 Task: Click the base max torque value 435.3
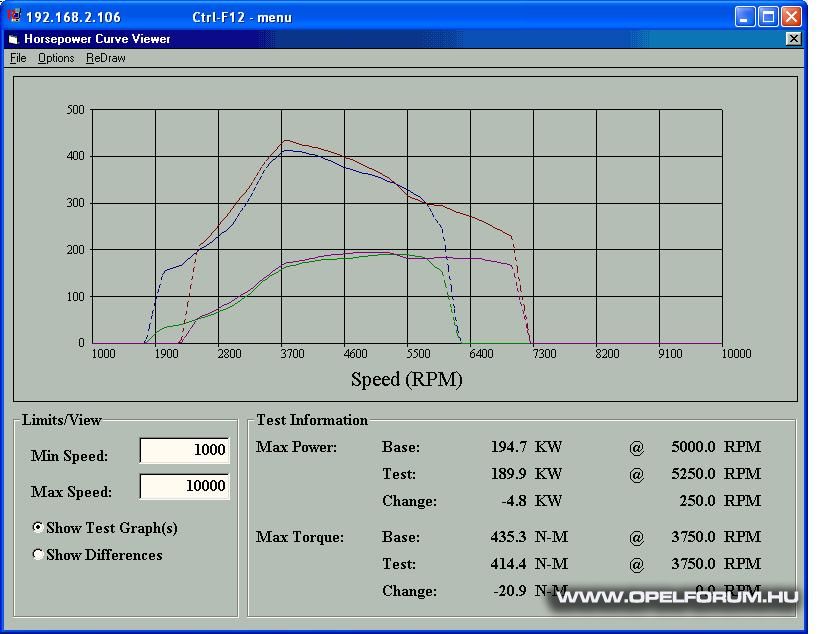(x=508, y=537)
